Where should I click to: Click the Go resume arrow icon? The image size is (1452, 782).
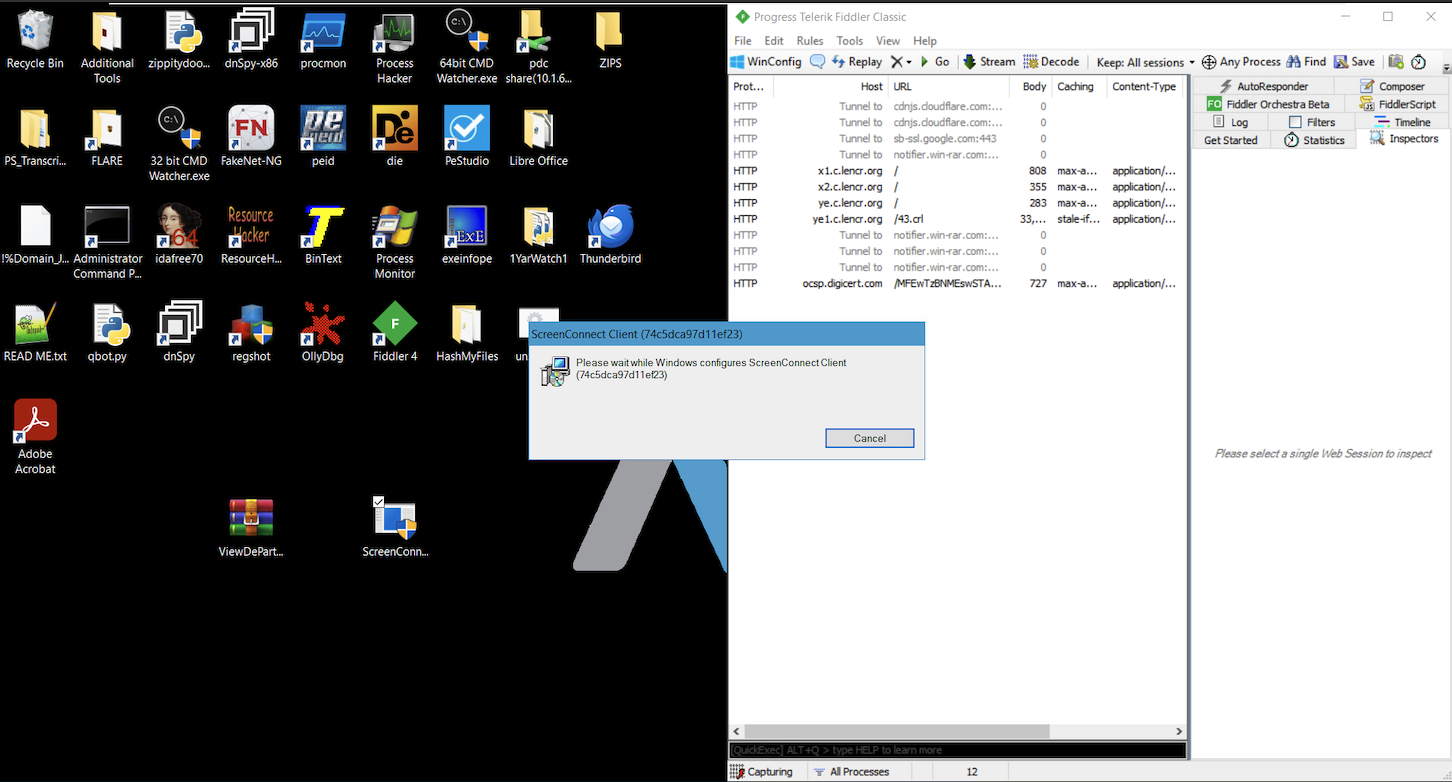pyautogui.click(x=935, y=62)
